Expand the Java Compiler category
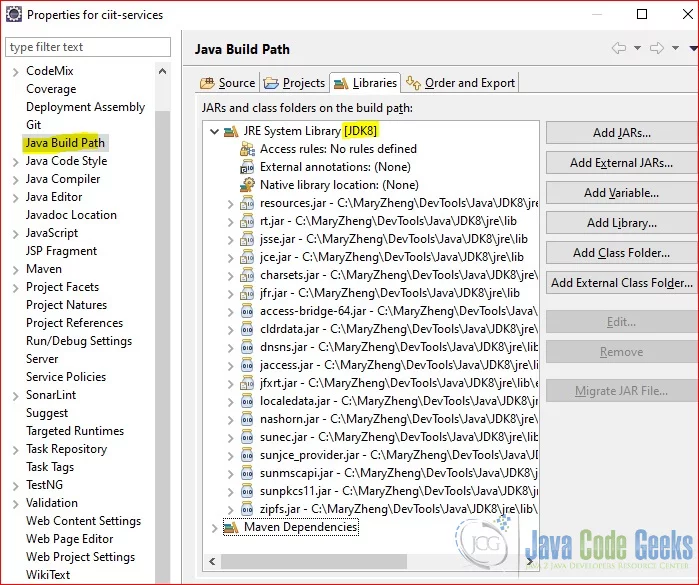Screen dimensions: 699x585 click(x=16, y=180)
